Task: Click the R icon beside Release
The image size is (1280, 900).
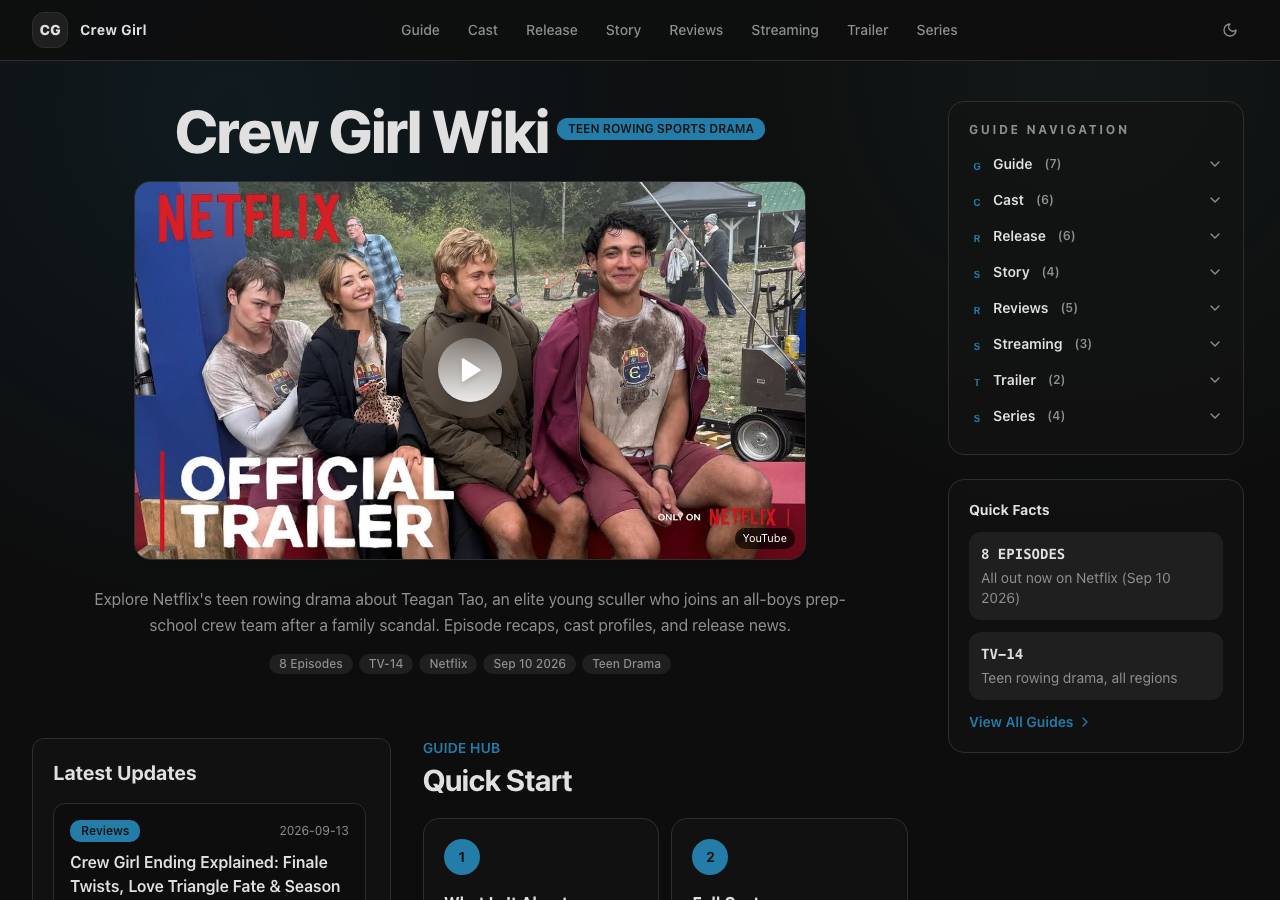Action: (977, 237)
